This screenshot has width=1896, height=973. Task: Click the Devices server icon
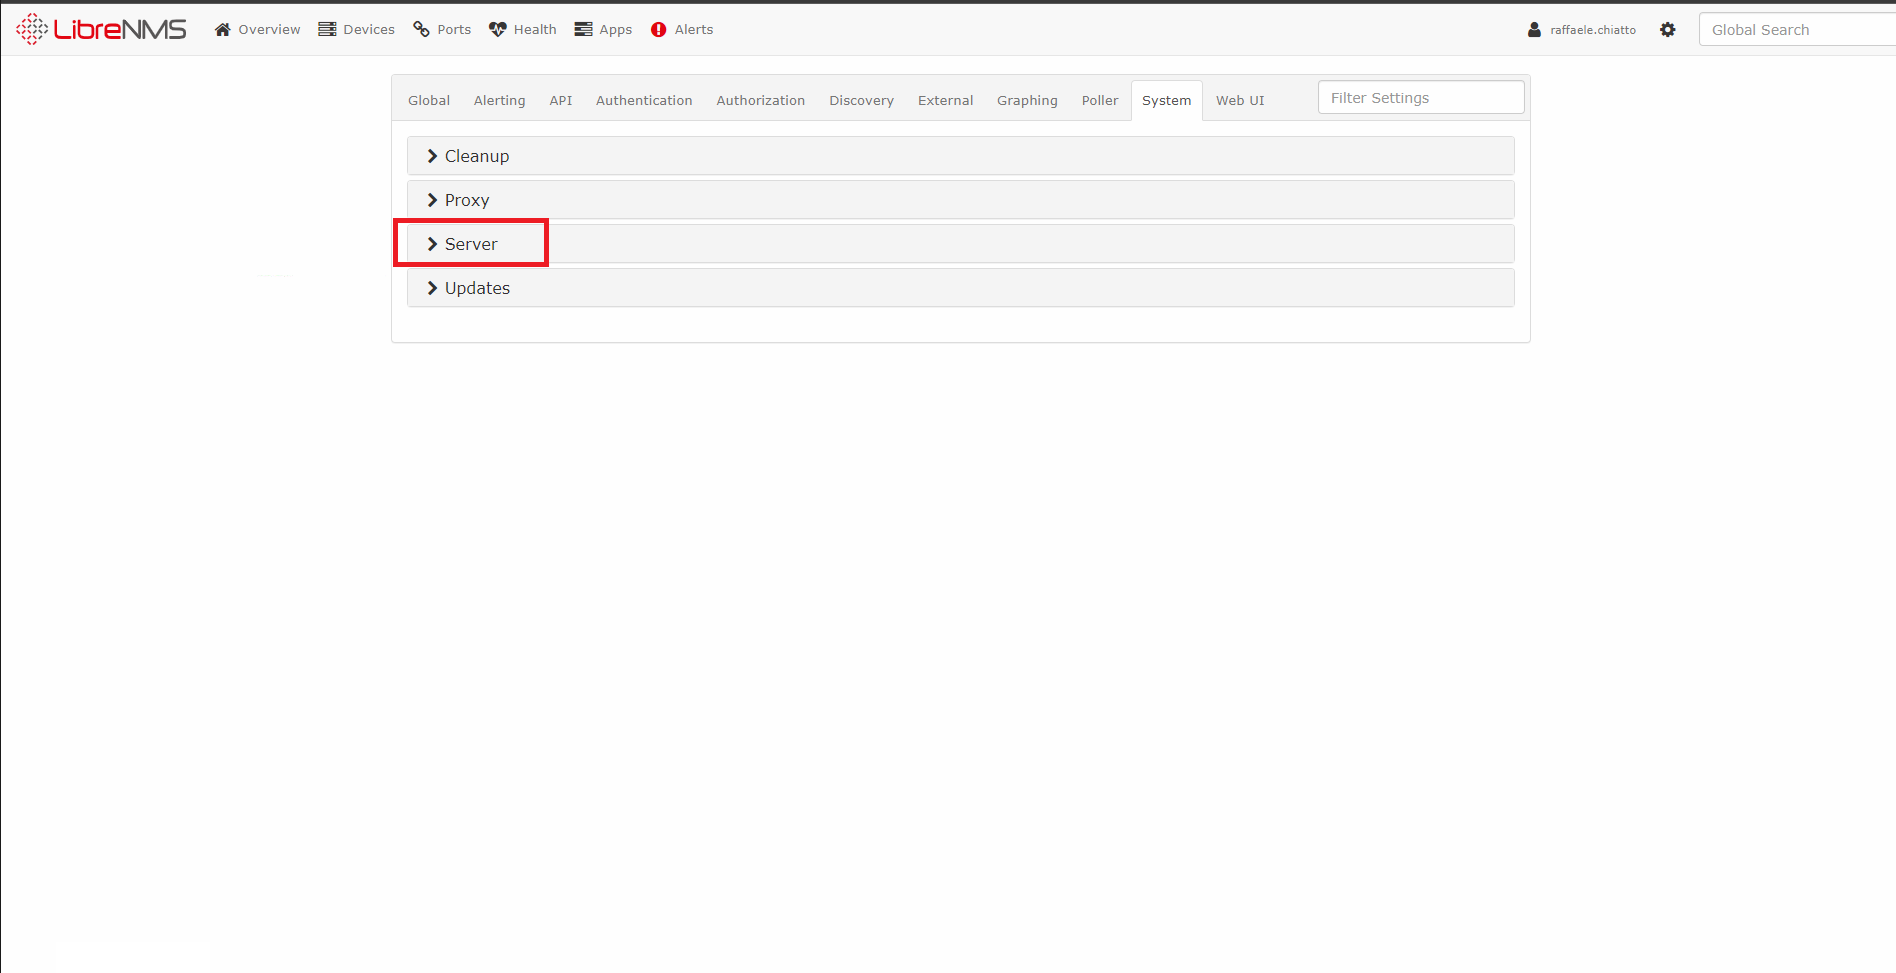tap(327, 29)
